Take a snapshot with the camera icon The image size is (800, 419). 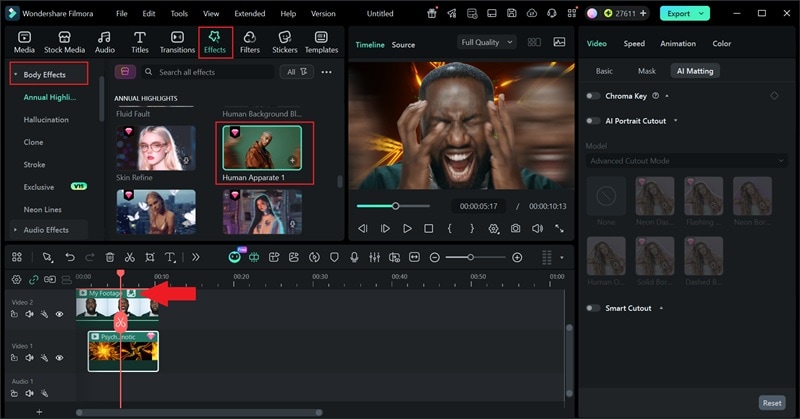[x=516, y=229]
